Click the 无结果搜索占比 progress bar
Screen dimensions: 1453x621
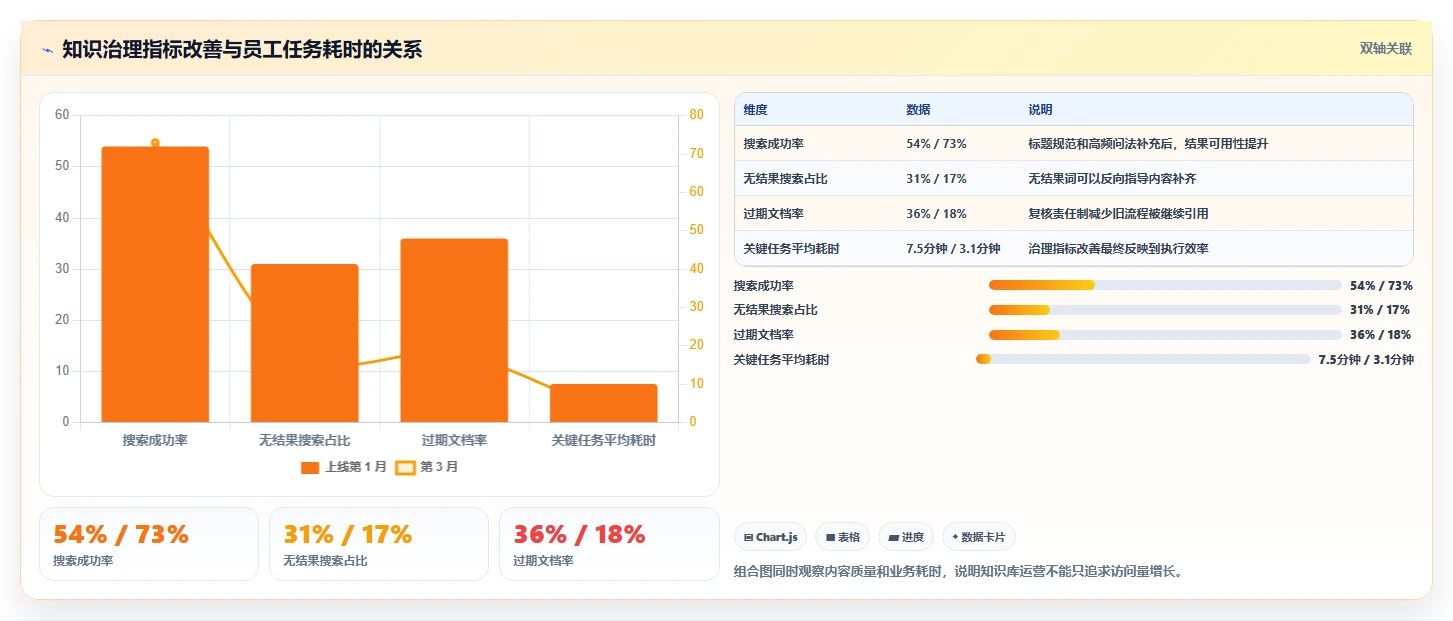[1165, 310]
